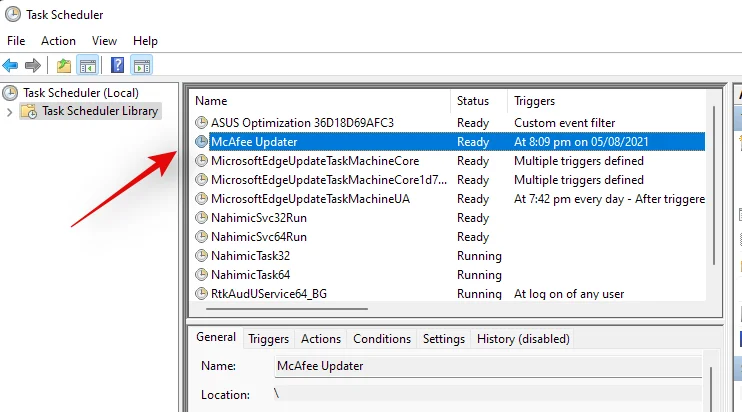
Task: Click the ASUS Optimization task clock icon
Action: point(201,123)
